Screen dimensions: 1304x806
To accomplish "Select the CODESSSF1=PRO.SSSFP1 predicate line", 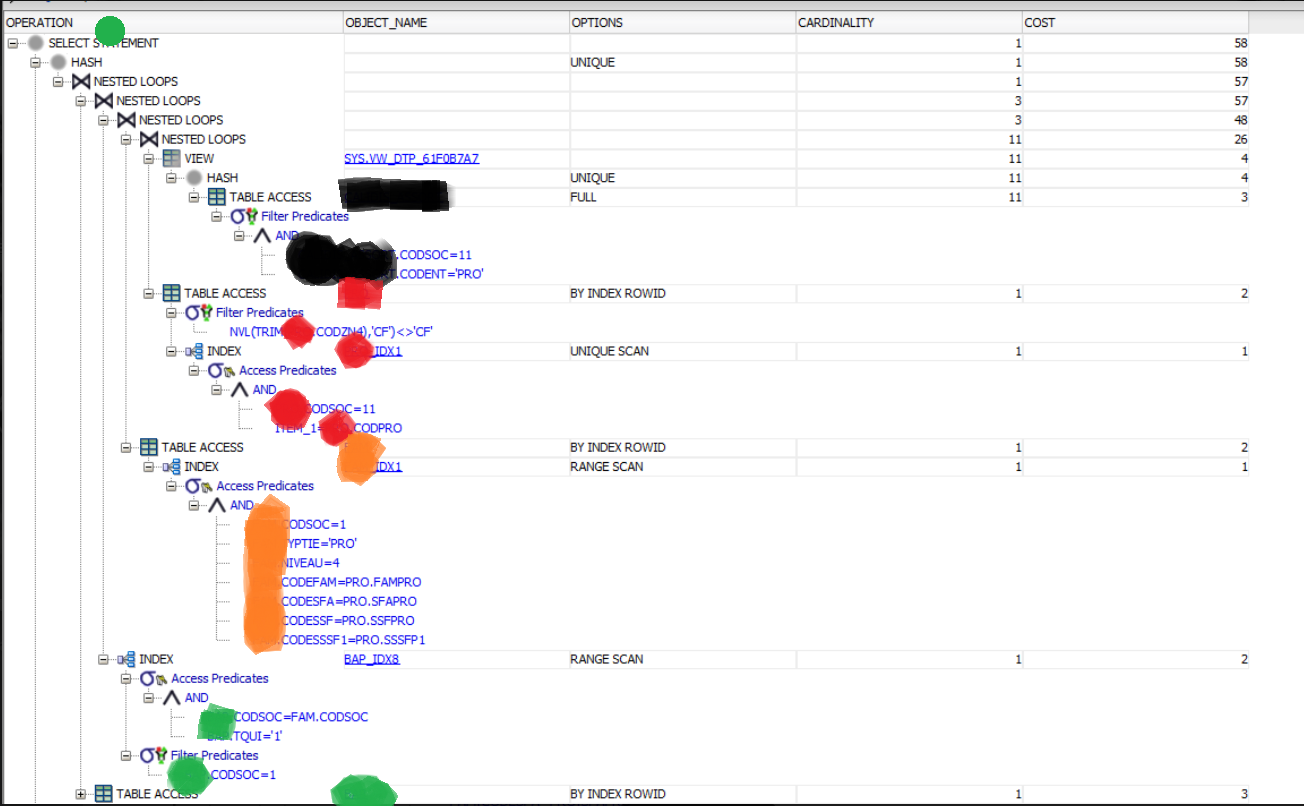I will coord(353,640).
